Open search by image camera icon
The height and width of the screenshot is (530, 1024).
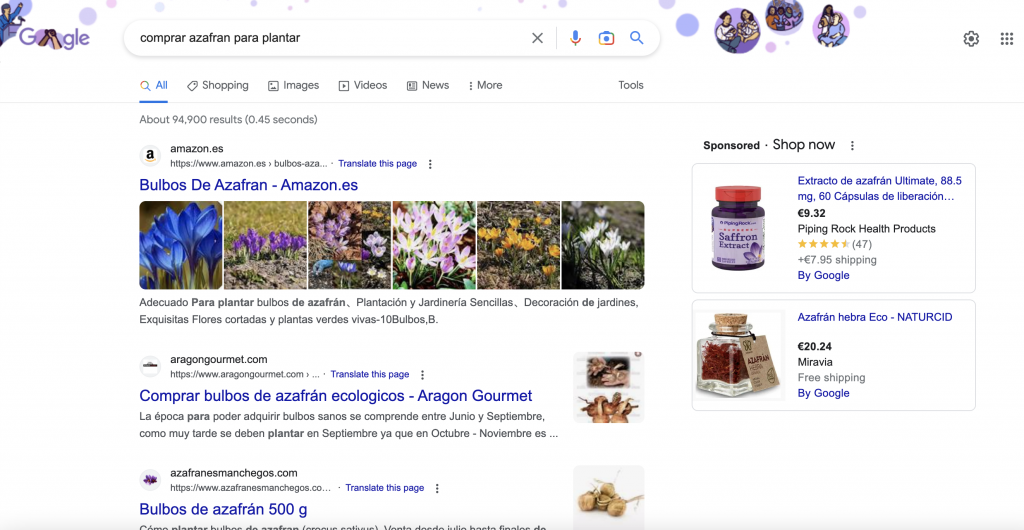606,38
